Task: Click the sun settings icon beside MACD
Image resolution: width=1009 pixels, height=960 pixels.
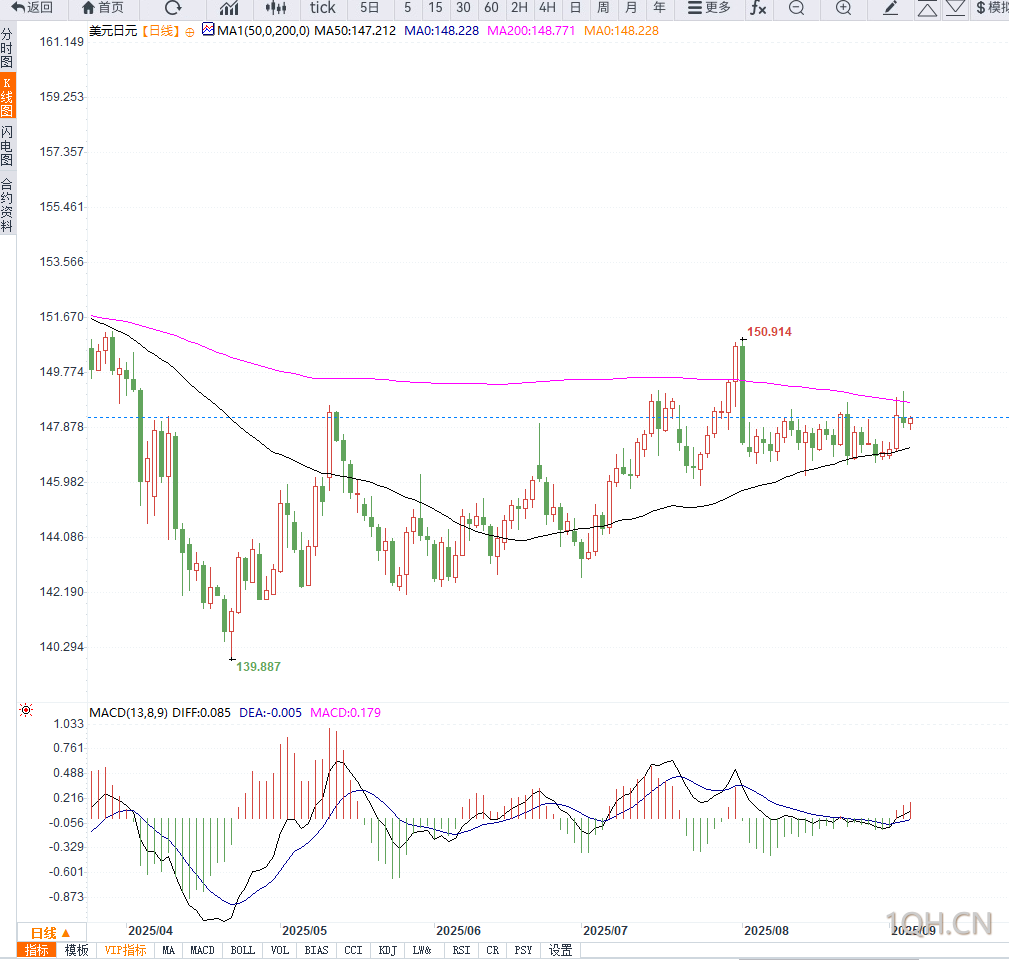Action: pos(26,710)
